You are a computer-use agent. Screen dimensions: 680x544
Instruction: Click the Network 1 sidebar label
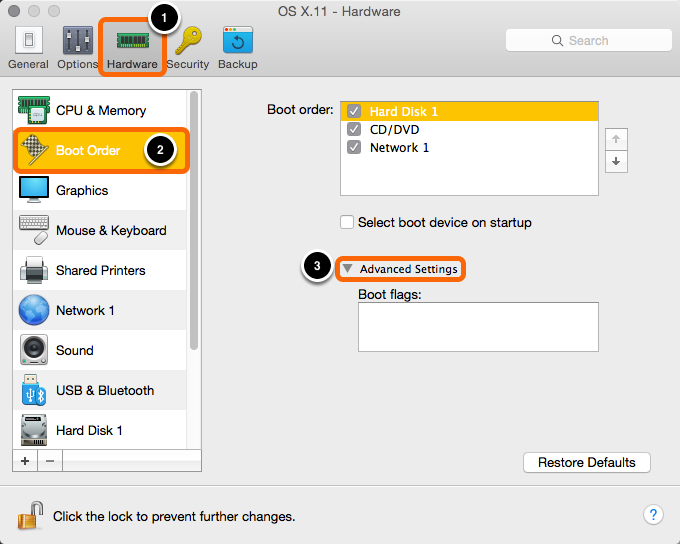(x=85, y=310)
